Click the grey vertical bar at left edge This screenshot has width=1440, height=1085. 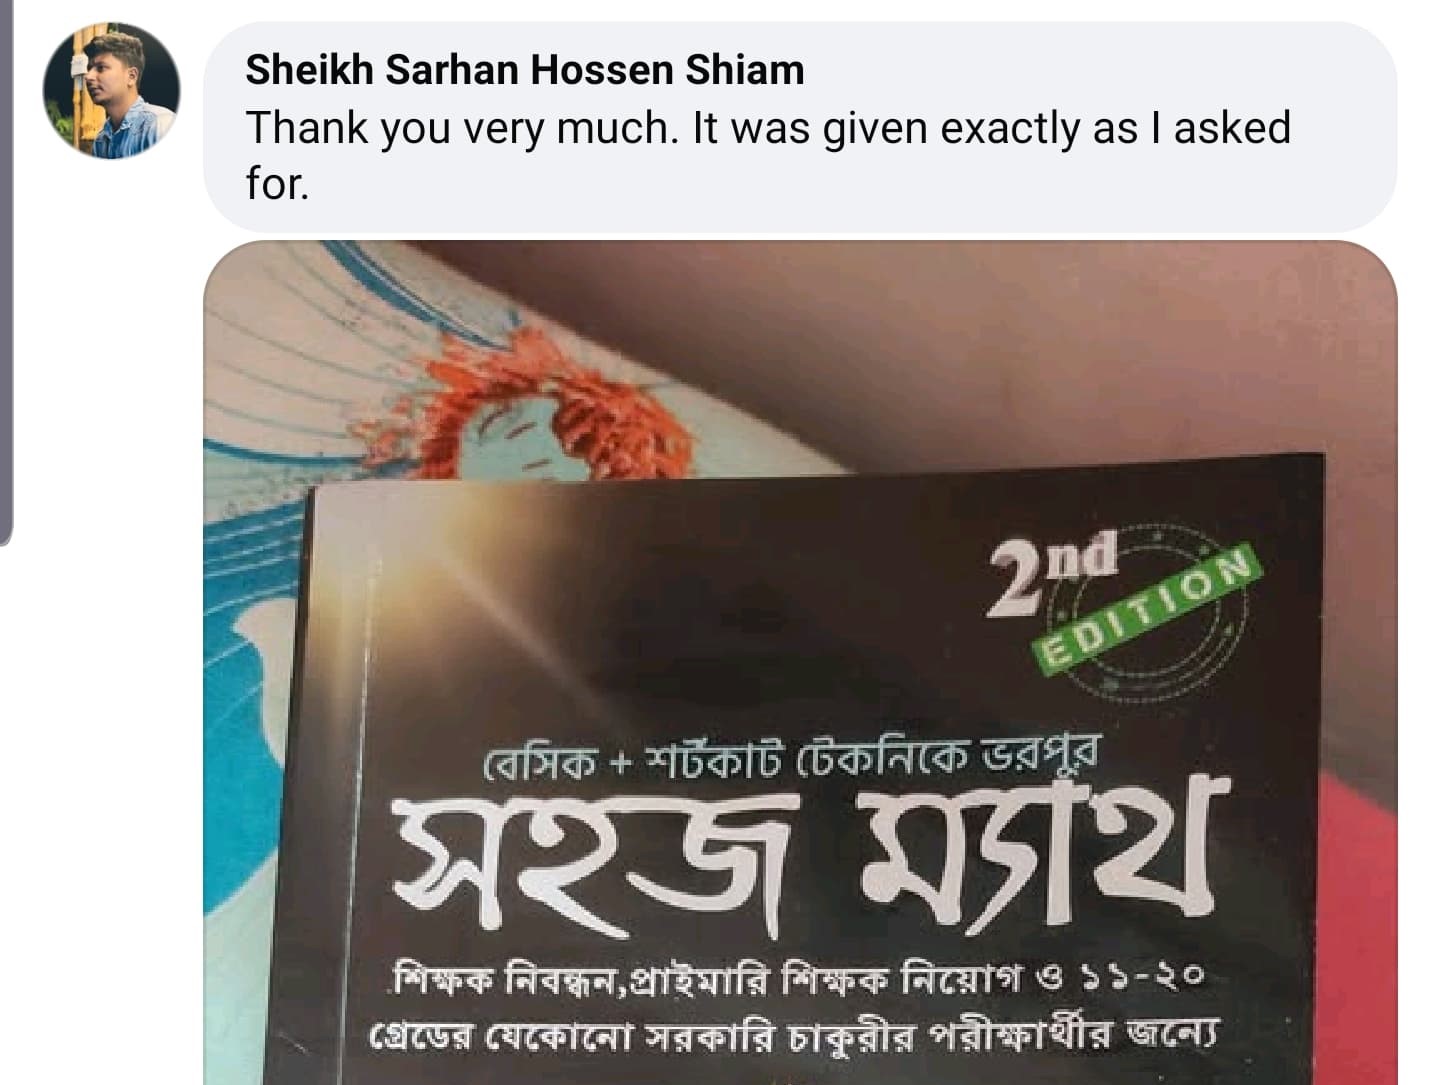click(6, 272)
